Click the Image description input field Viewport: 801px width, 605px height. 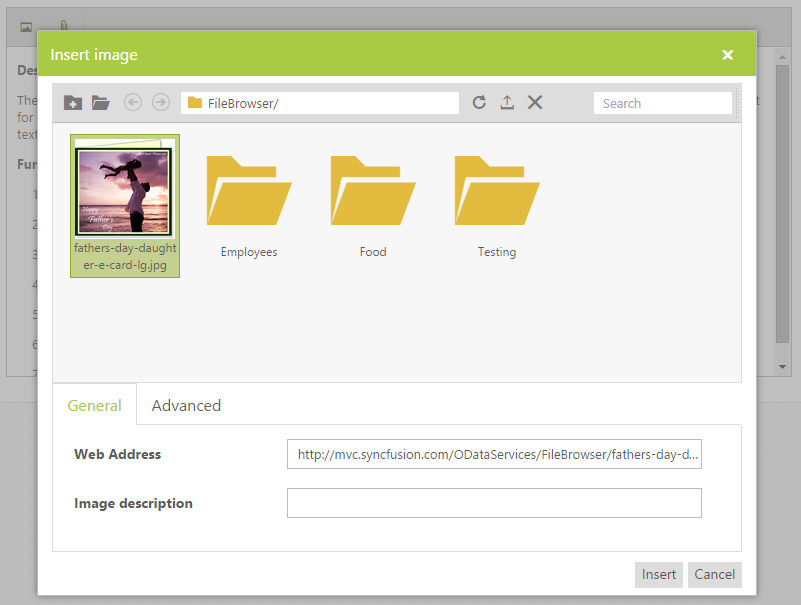pos(494,503)
